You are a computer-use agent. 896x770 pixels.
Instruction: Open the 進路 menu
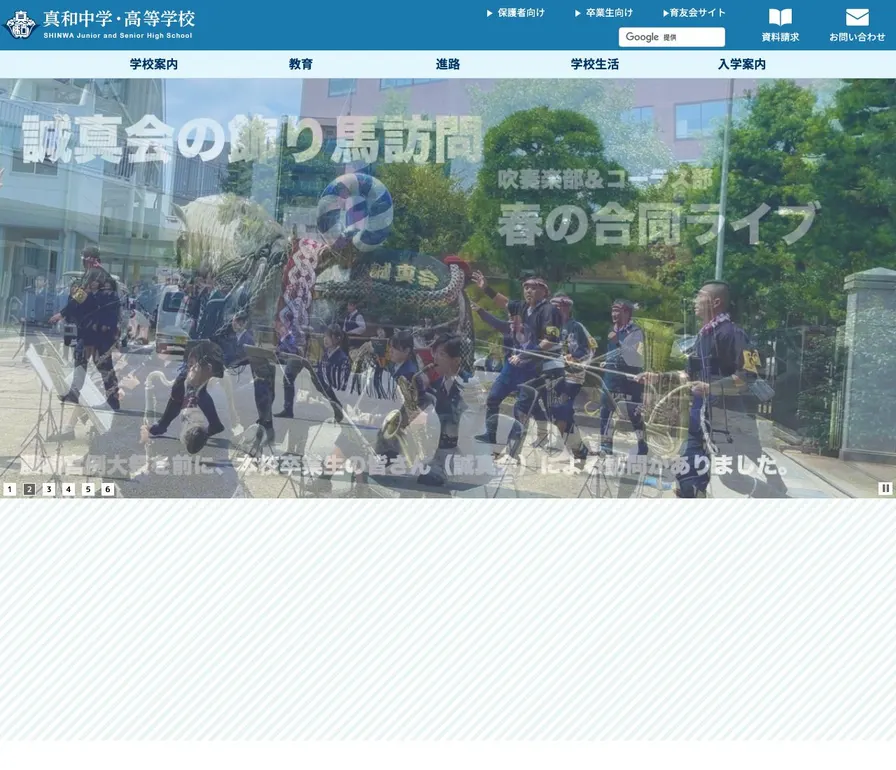[447, 64]
